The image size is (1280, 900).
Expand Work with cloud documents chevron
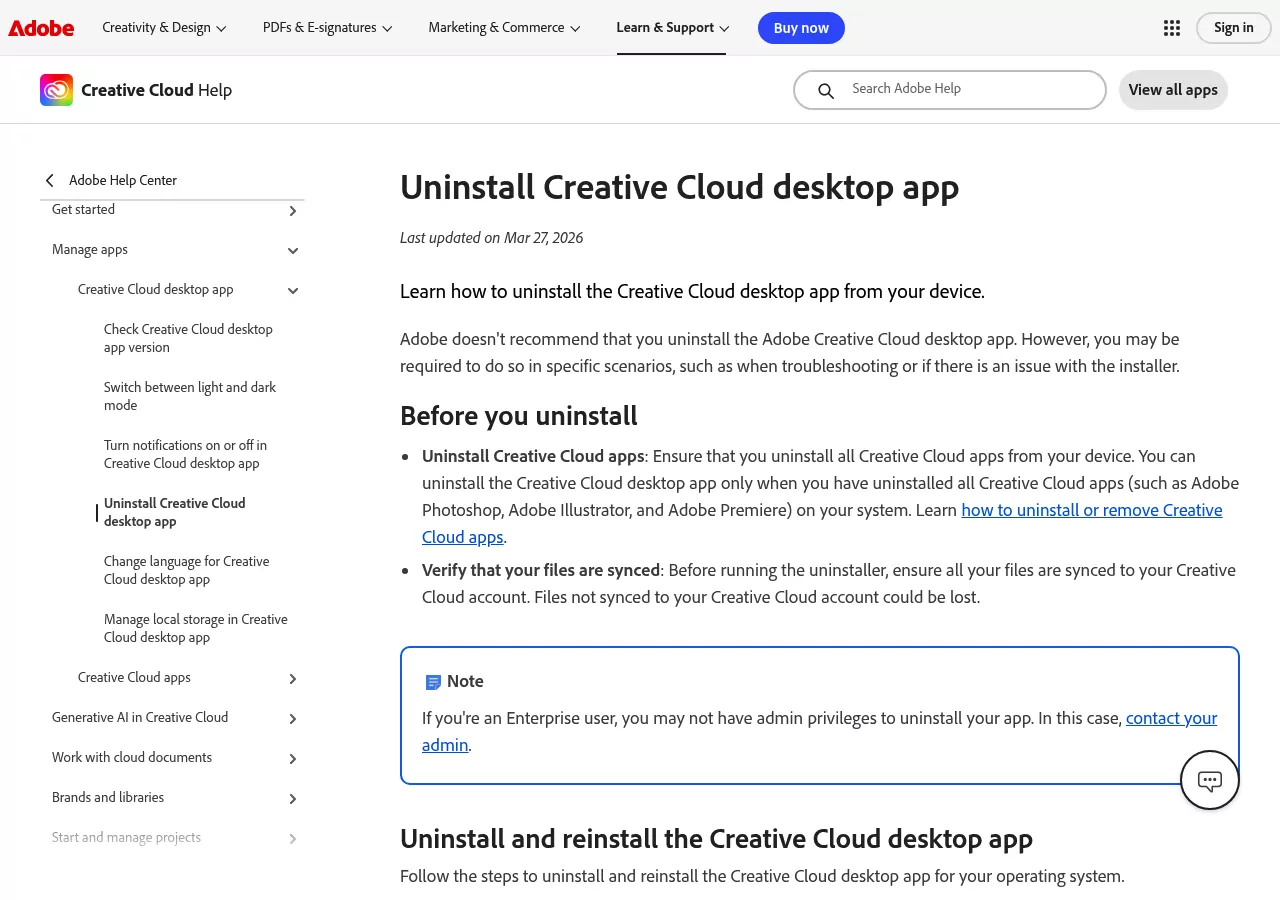pos(293,759)
